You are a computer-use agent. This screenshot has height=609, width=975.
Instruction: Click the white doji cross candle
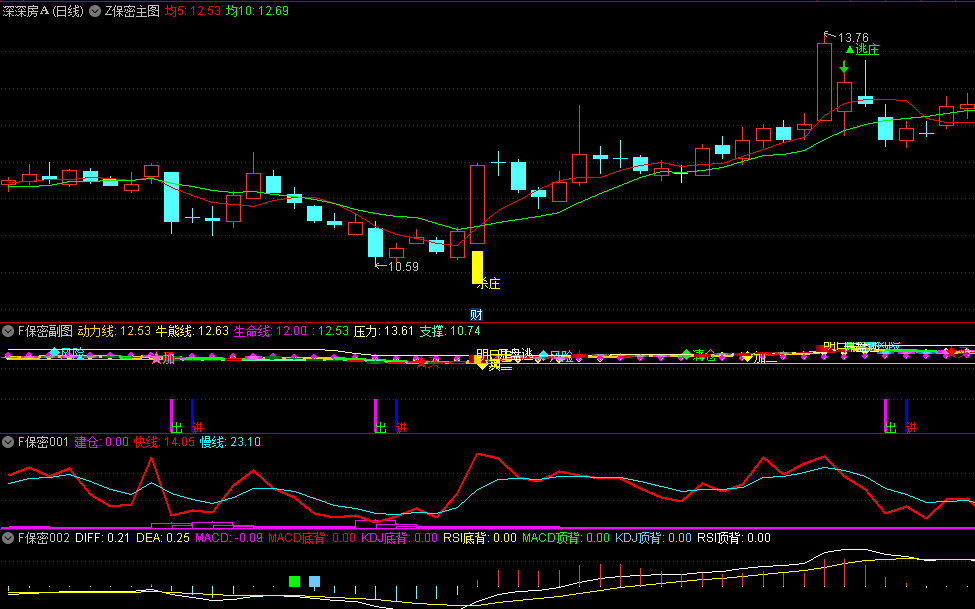682,174
